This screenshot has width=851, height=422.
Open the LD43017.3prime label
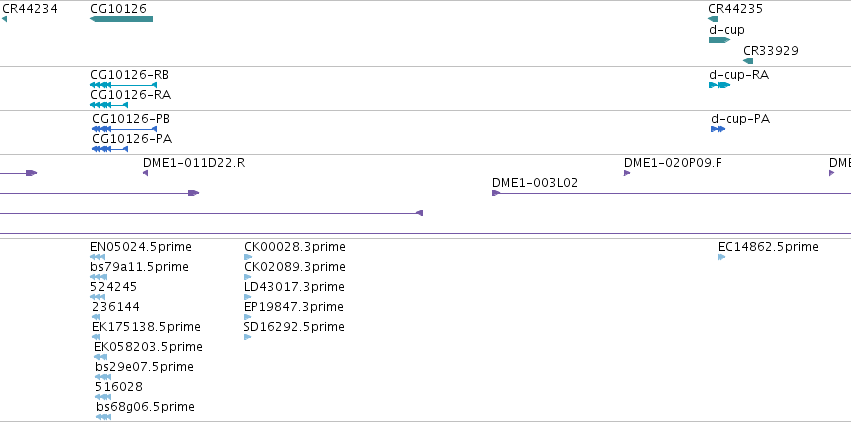[x=294, y=286]
